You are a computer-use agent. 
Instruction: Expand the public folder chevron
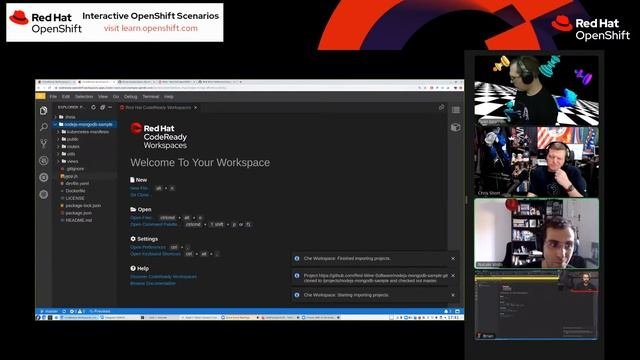[x=58, y=139]
